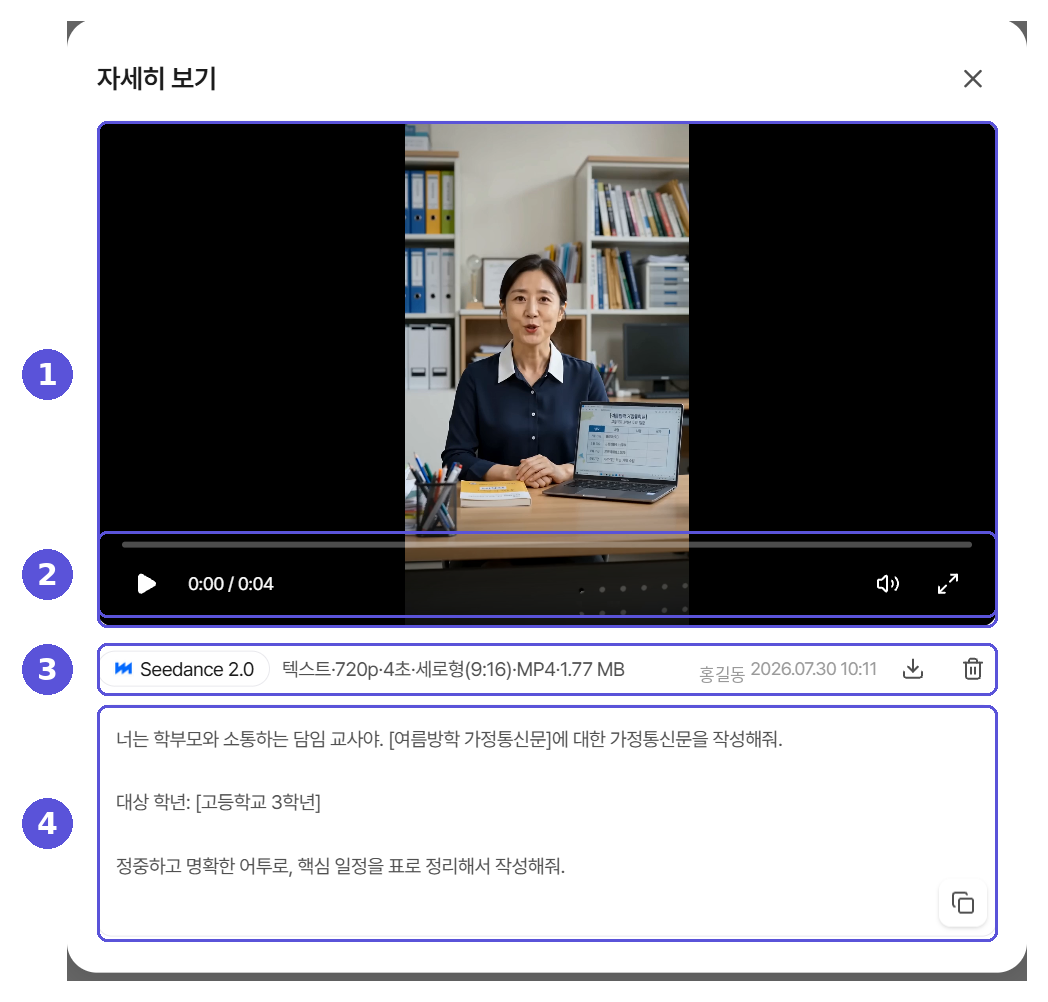Delete the video with the trash icon
The width and height of the screenshot is (1048, 1002).
coord(972,668)
